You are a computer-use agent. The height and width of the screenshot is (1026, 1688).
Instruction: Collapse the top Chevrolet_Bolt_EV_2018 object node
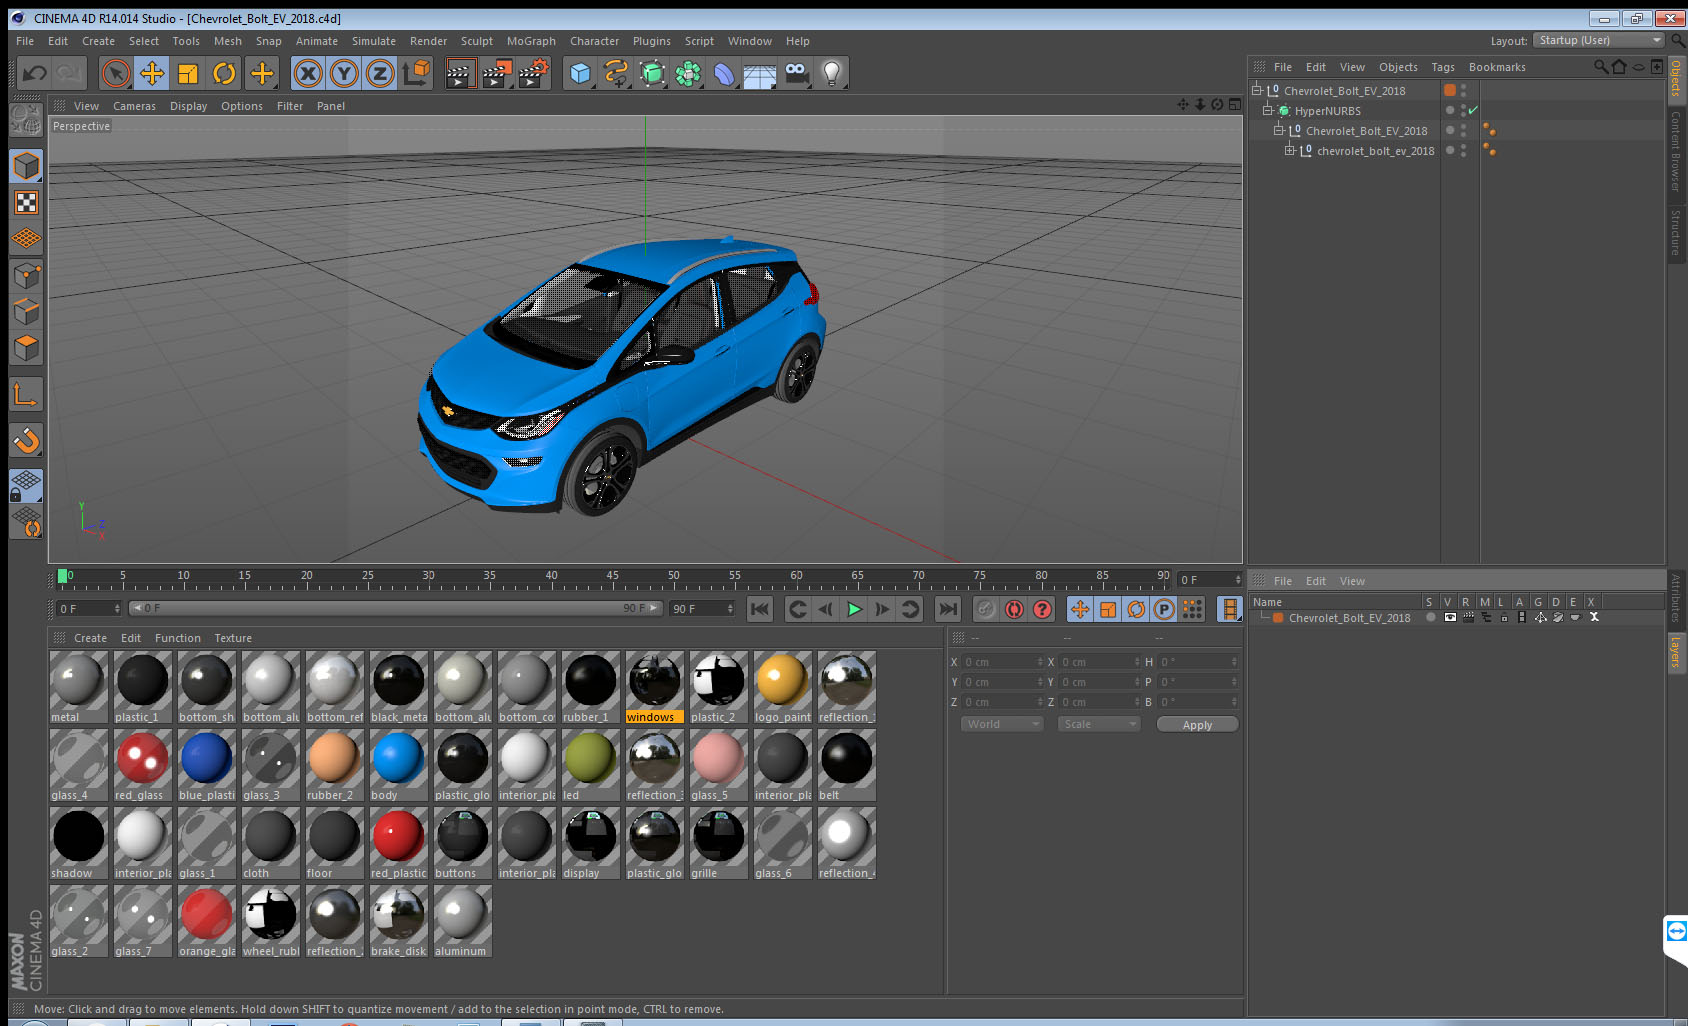[1257, 90]
